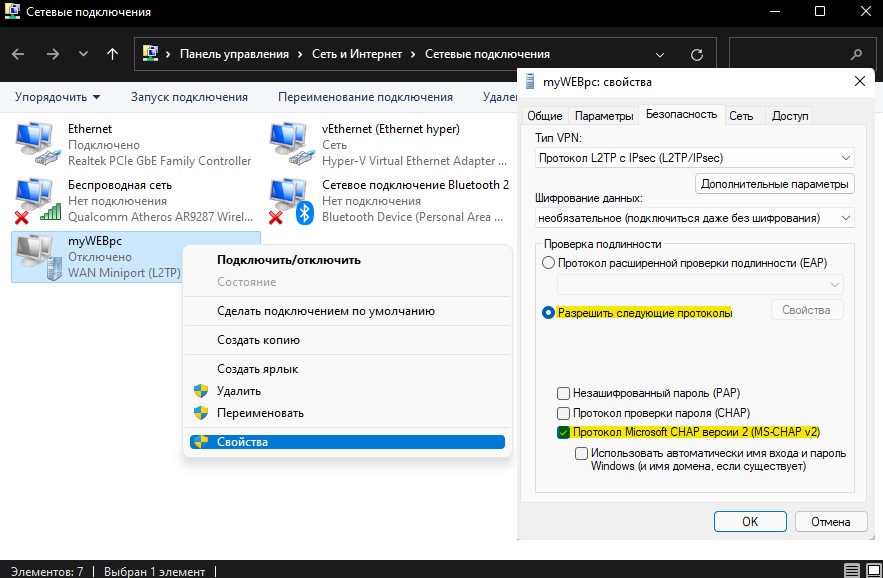Click the window icon in the title bar
This screenshot has width=883, height=578.
coord(12,11)
